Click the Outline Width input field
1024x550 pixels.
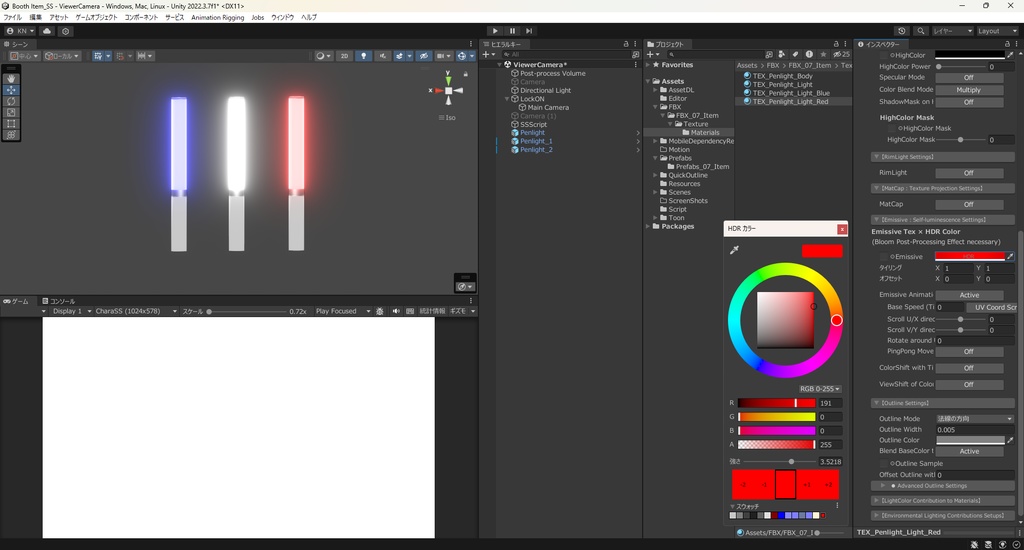(974, 430)
